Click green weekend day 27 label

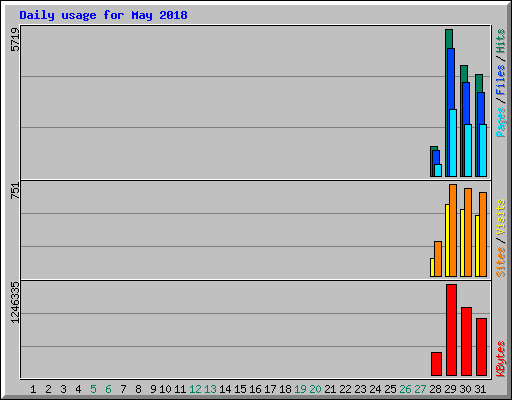[420, 389]
